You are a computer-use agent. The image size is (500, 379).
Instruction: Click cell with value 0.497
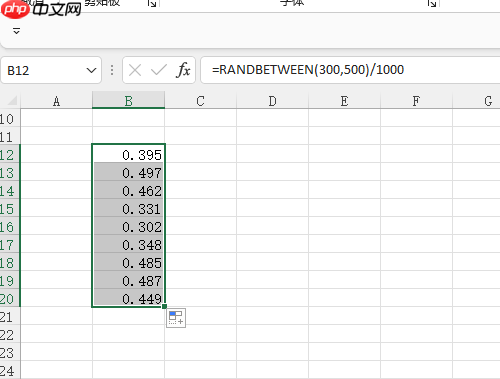click(x=128, y=172)
